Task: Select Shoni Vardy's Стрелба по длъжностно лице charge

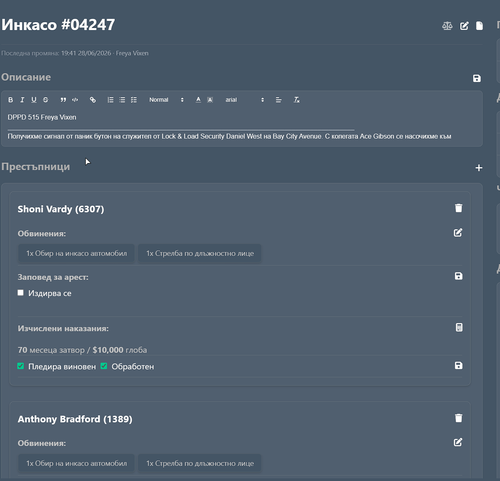Action: (x=200, y=254)
